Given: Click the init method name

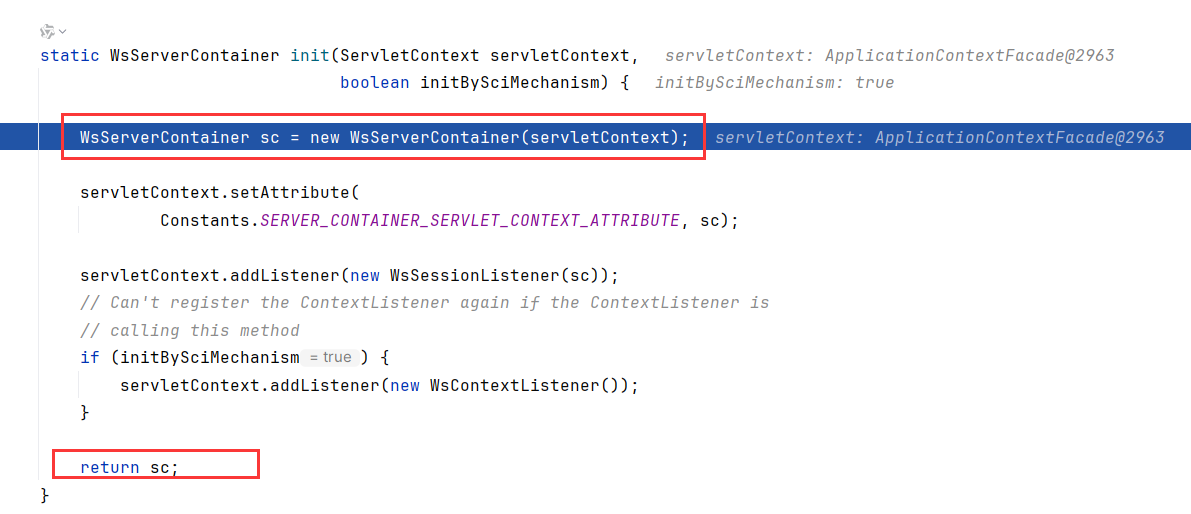Looking at the screenshot, I should (x=311, y=55).
